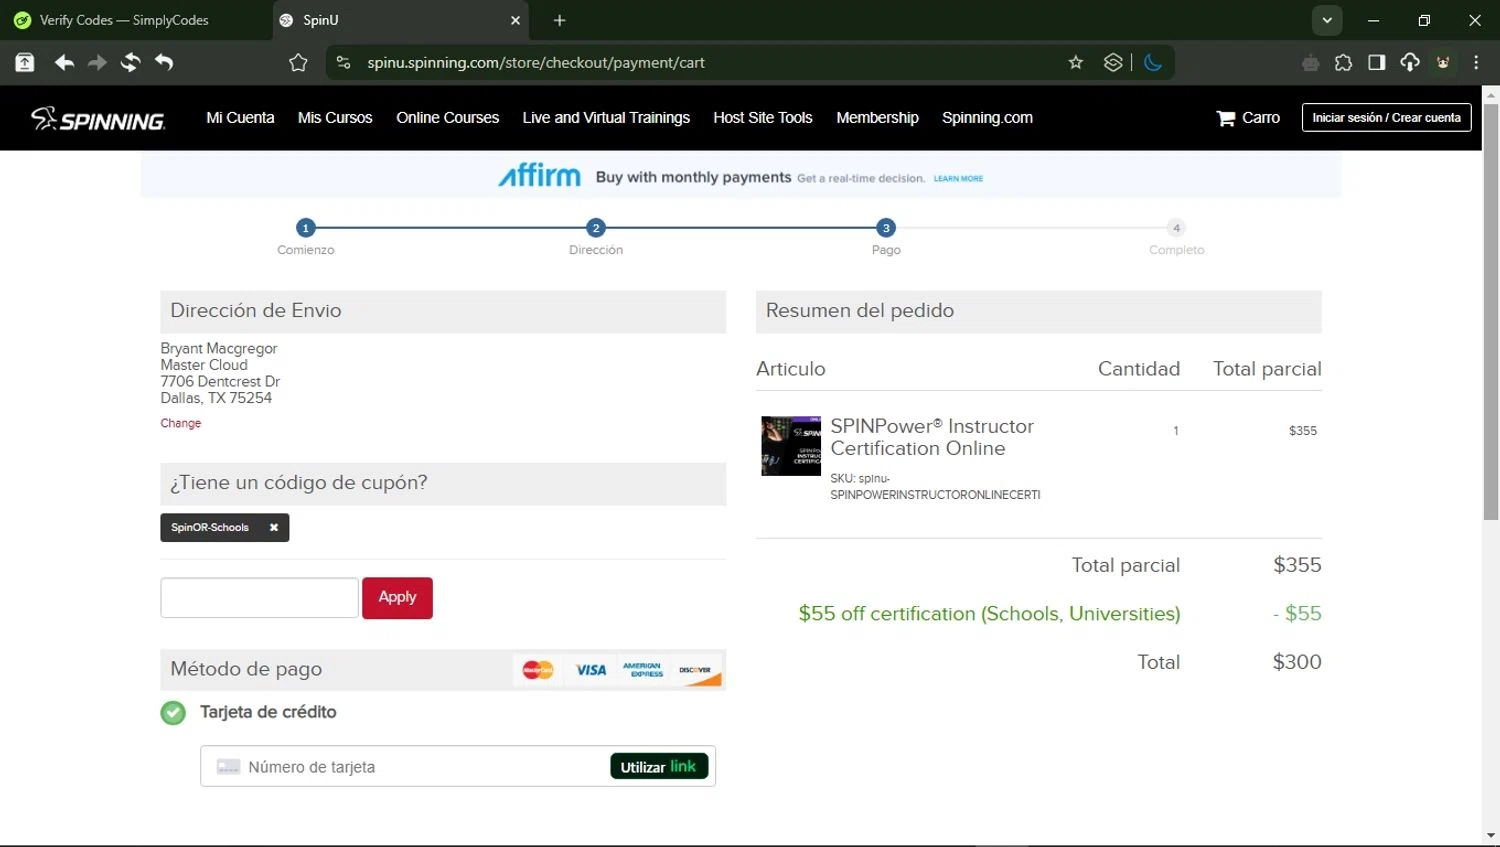Click the cloud upload icon in toolbar

point(1410,63)
